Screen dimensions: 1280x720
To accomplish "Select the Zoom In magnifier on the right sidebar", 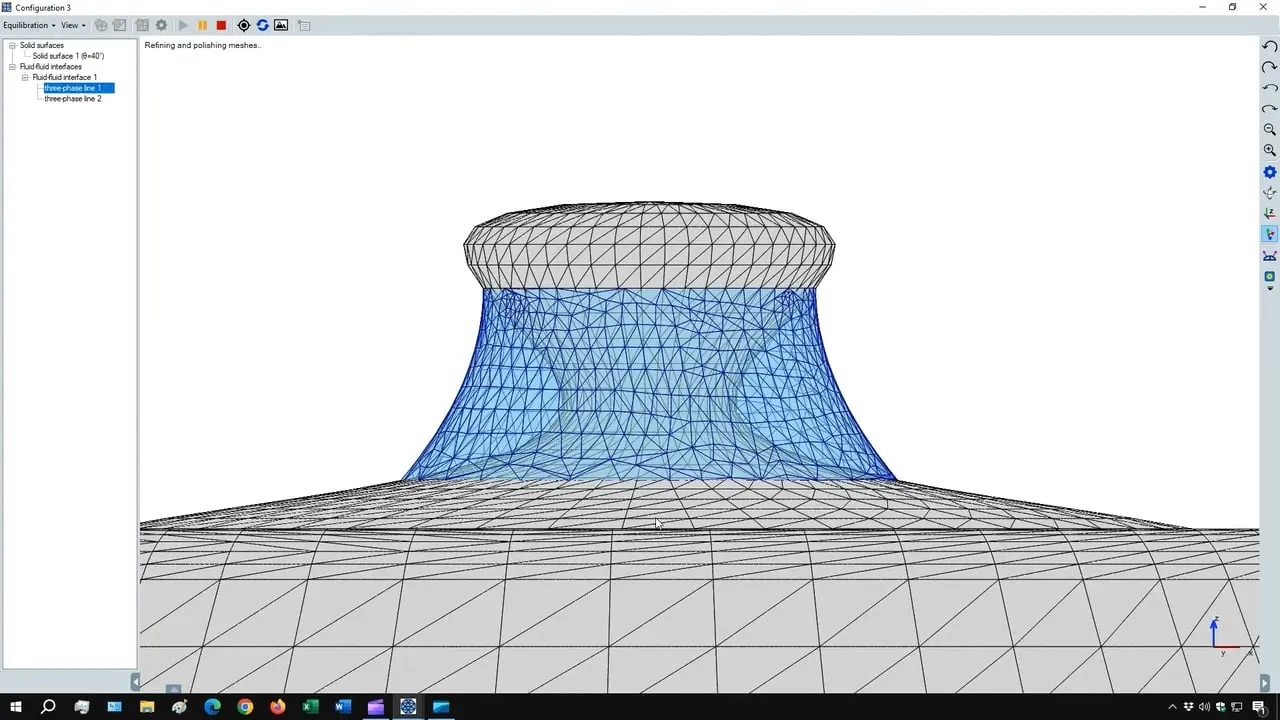I will click(x=1269, y=150).
